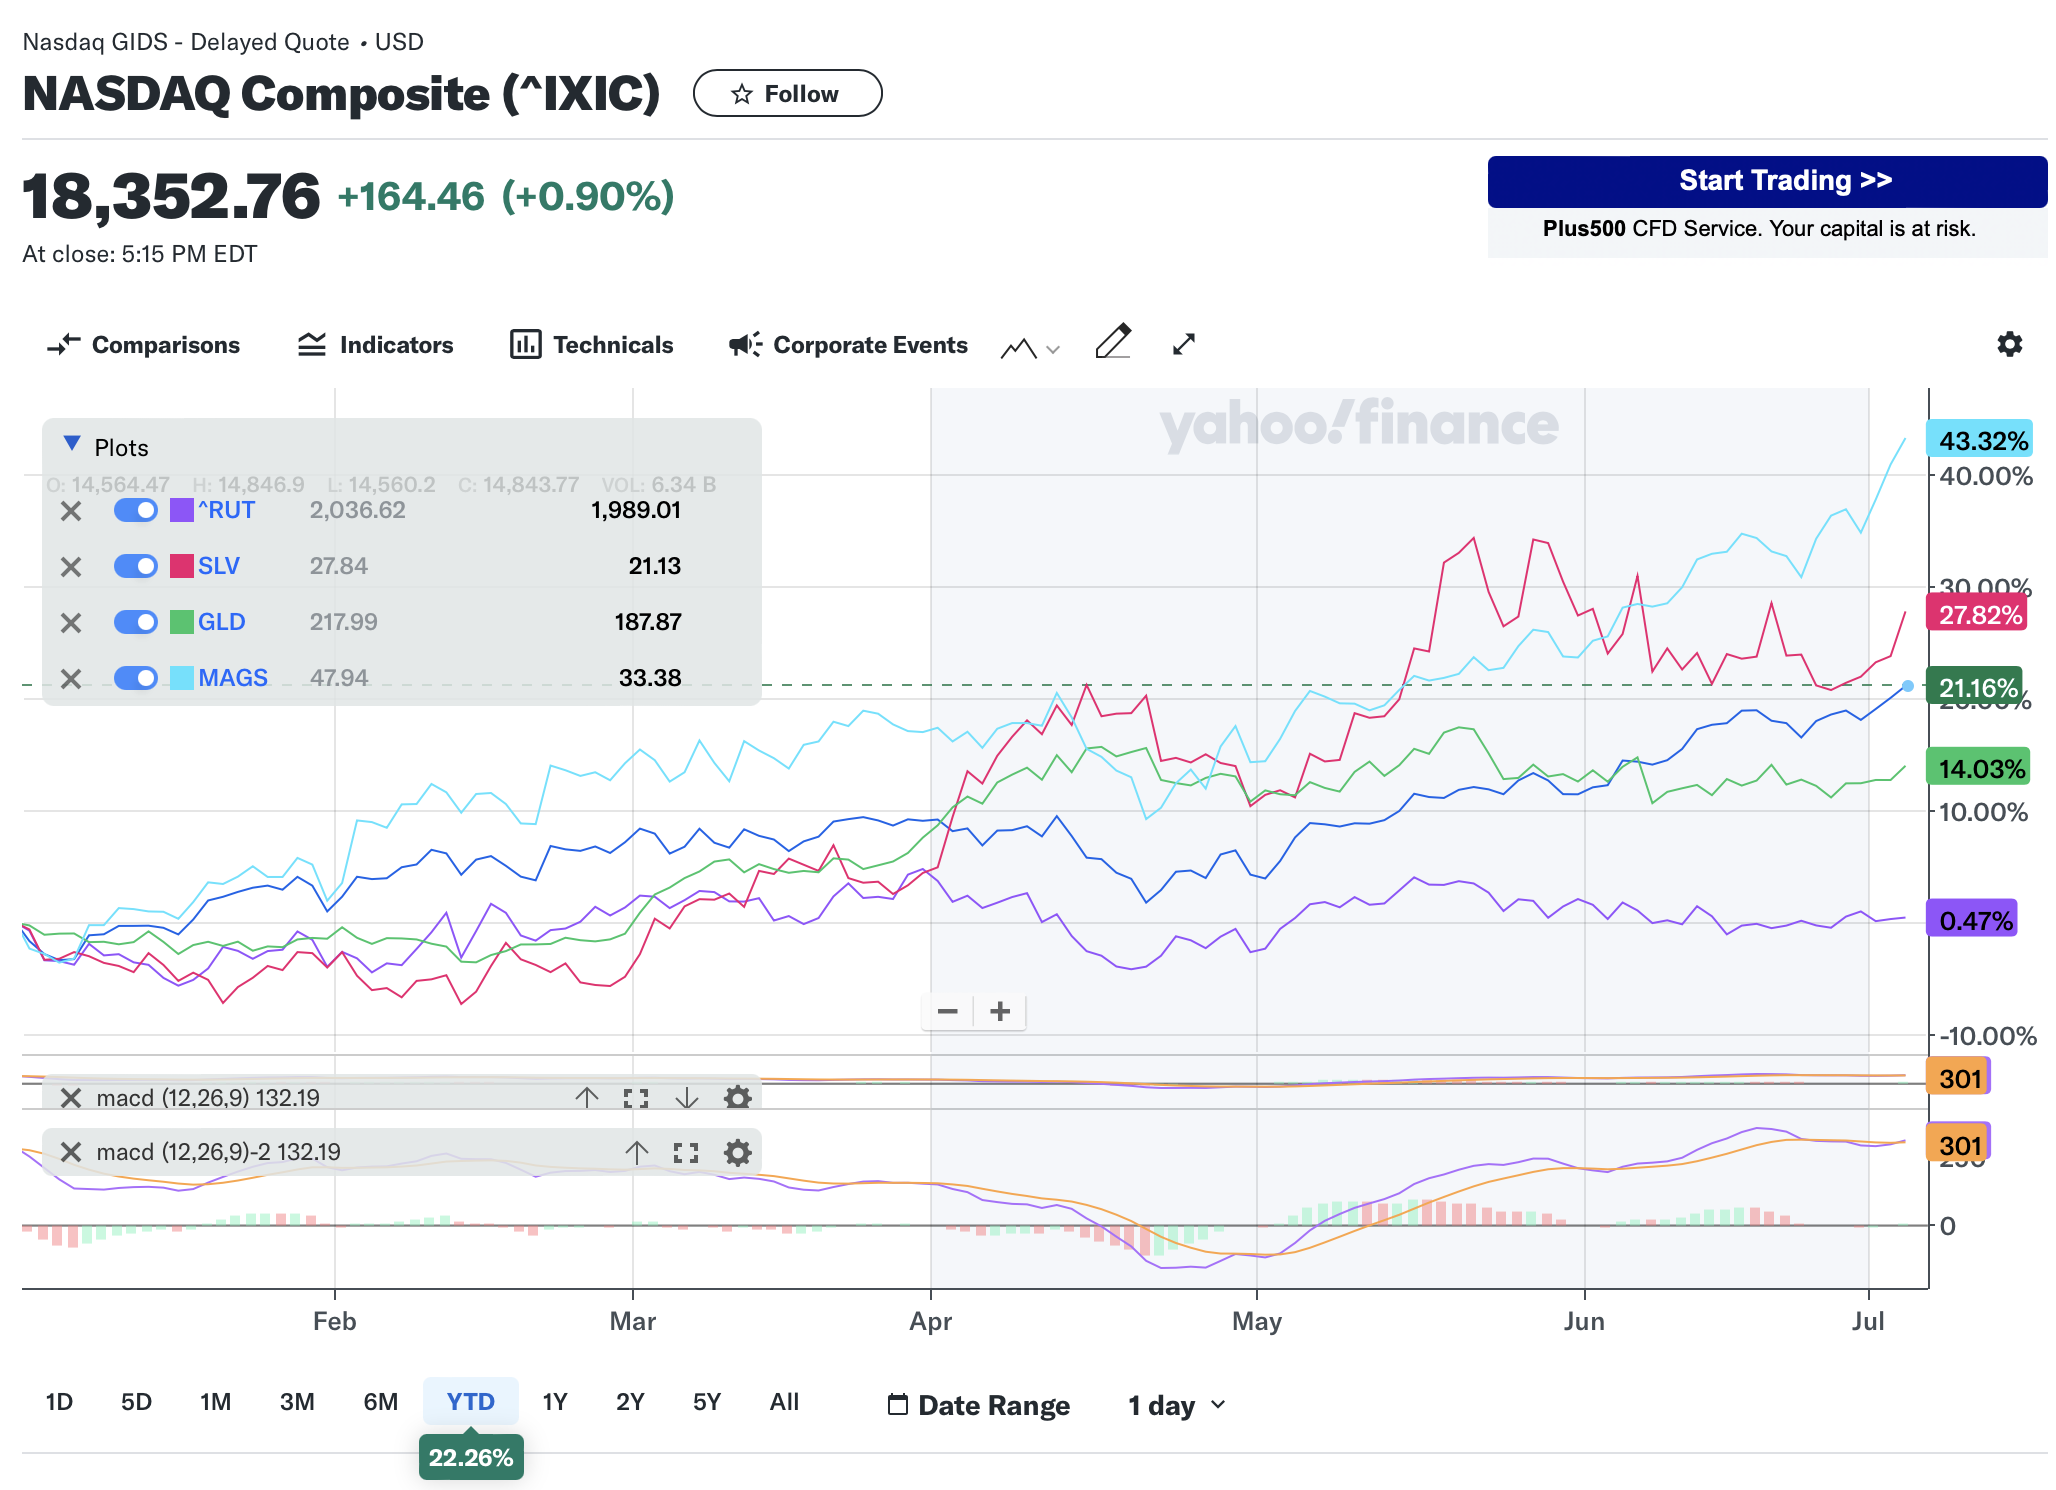Switch to 6M time range
The image size is (2056, 1490).
(x=381, y=1402)
